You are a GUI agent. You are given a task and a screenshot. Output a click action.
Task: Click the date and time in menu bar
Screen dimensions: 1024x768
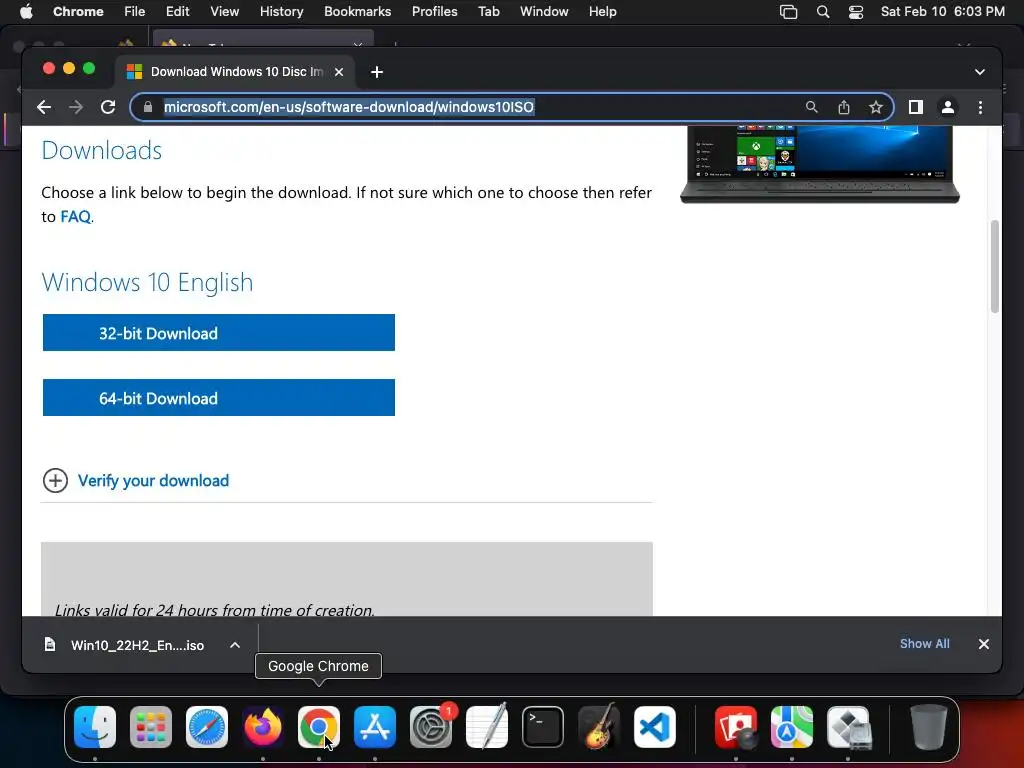click(x=942, y=12)
